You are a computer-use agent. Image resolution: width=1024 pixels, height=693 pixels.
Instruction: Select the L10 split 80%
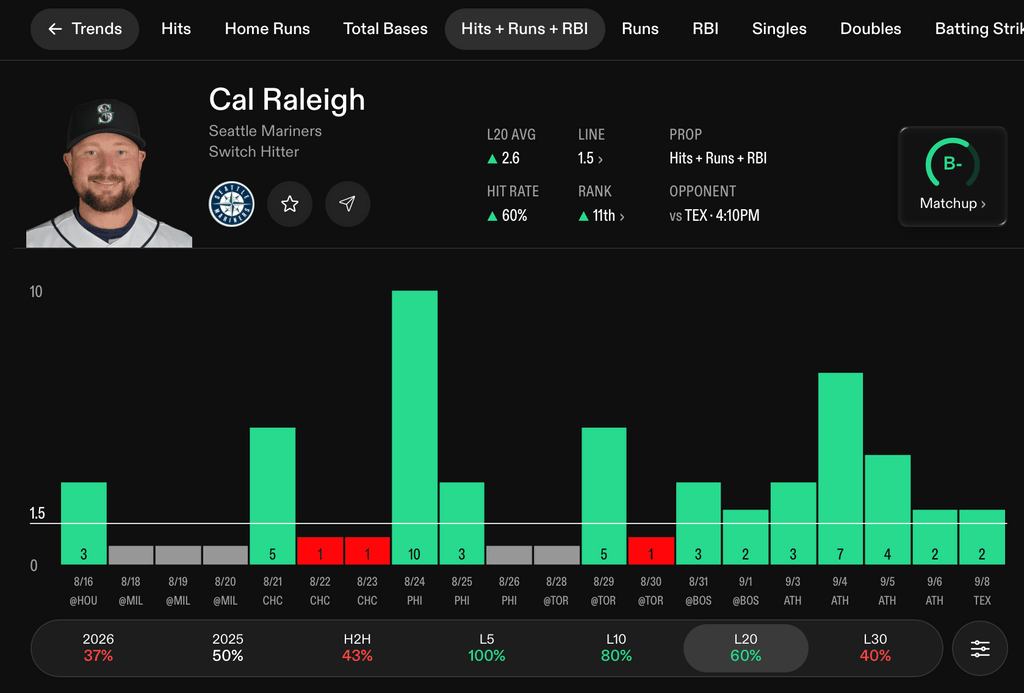pyautogui.click(x=616, y=647)
